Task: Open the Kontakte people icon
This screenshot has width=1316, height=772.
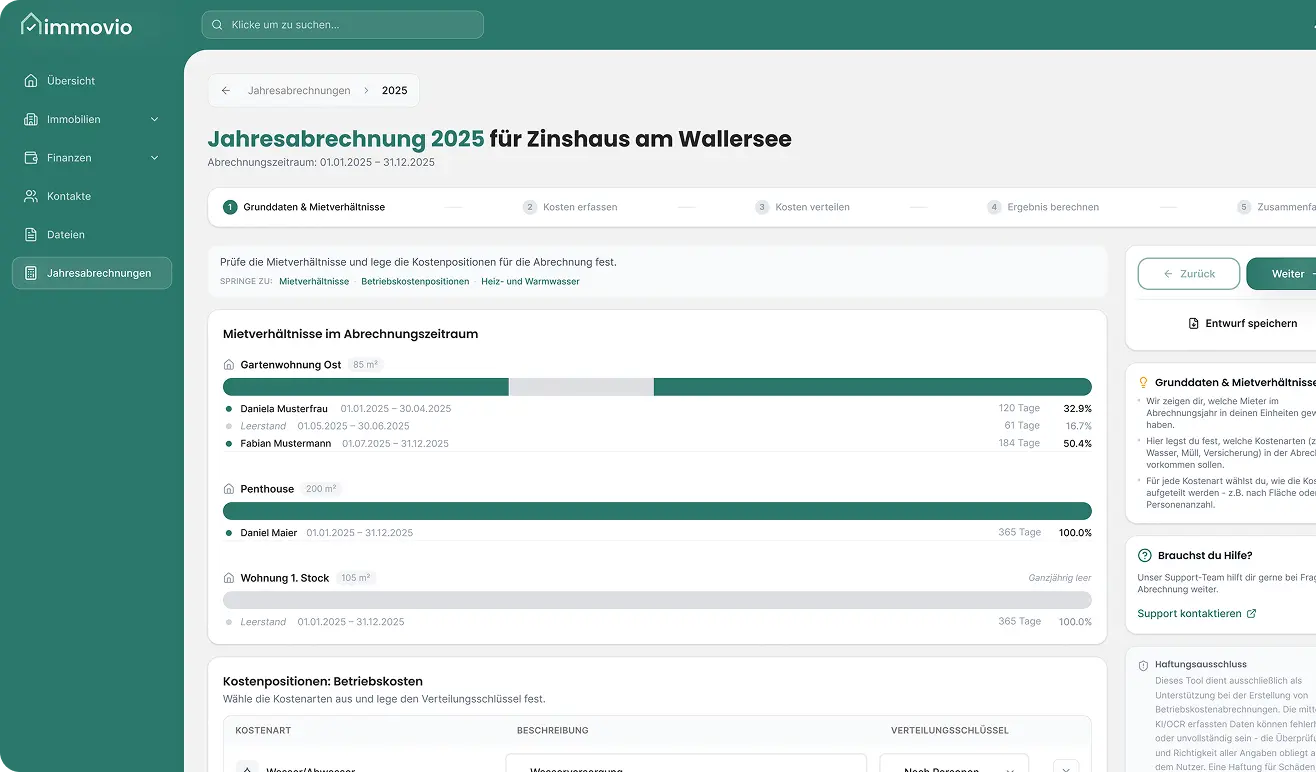Action: (31, 196)
